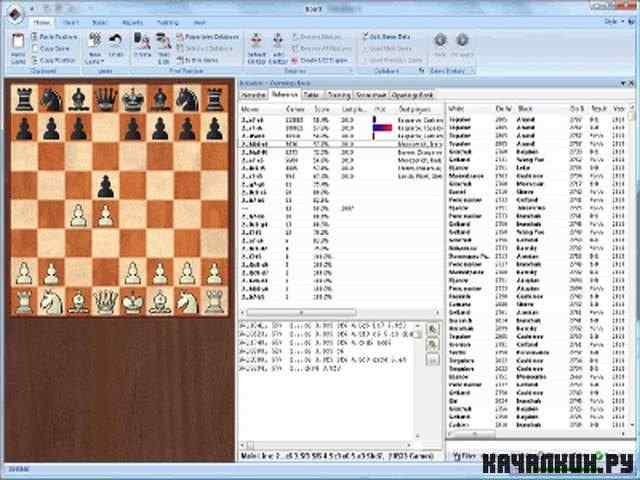
Task: Switch to the Board ribbon tab
Action: pos(99,22)
